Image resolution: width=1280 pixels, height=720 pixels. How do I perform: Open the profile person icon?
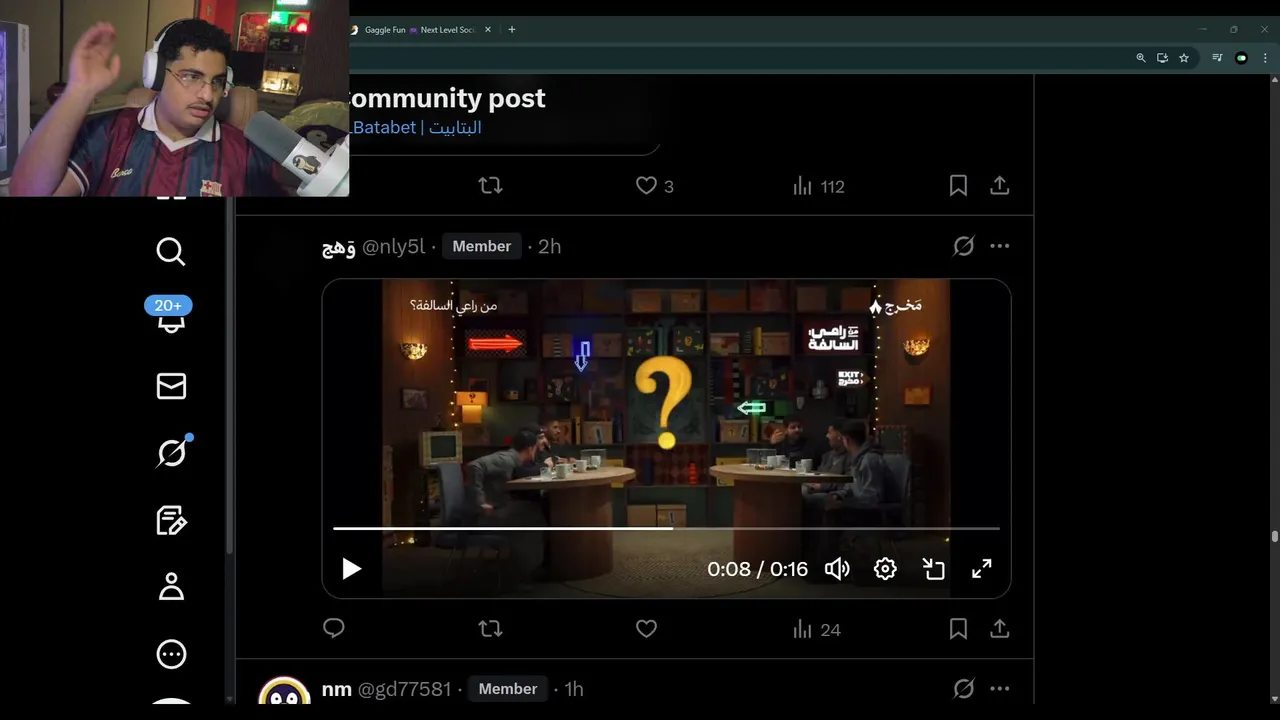click(171, 586)
